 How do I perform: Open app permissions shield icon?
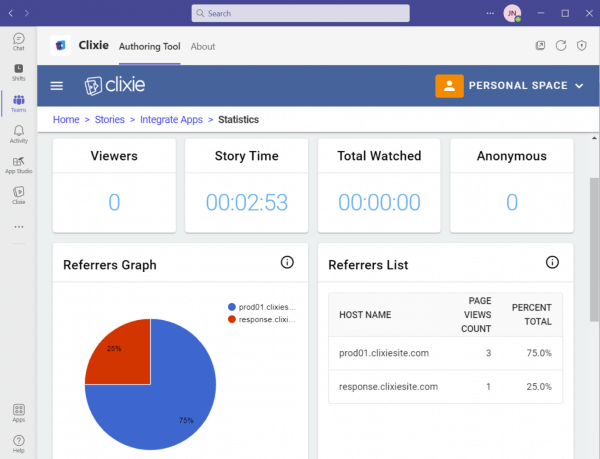[582, 46]
